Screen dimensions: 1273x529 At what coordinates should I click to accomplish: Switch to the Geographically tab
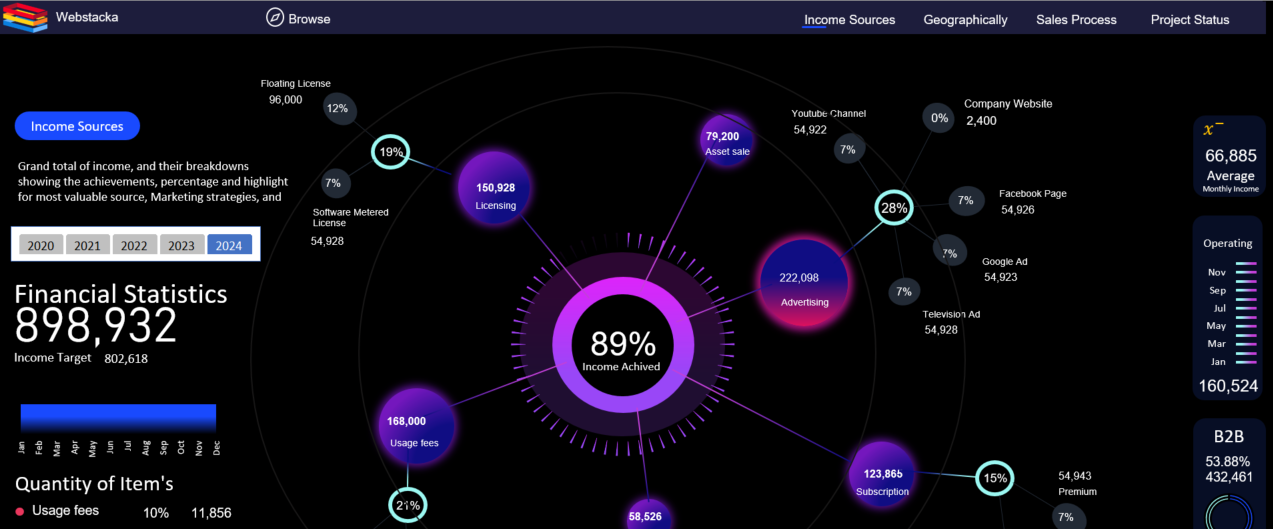[965, 19]
